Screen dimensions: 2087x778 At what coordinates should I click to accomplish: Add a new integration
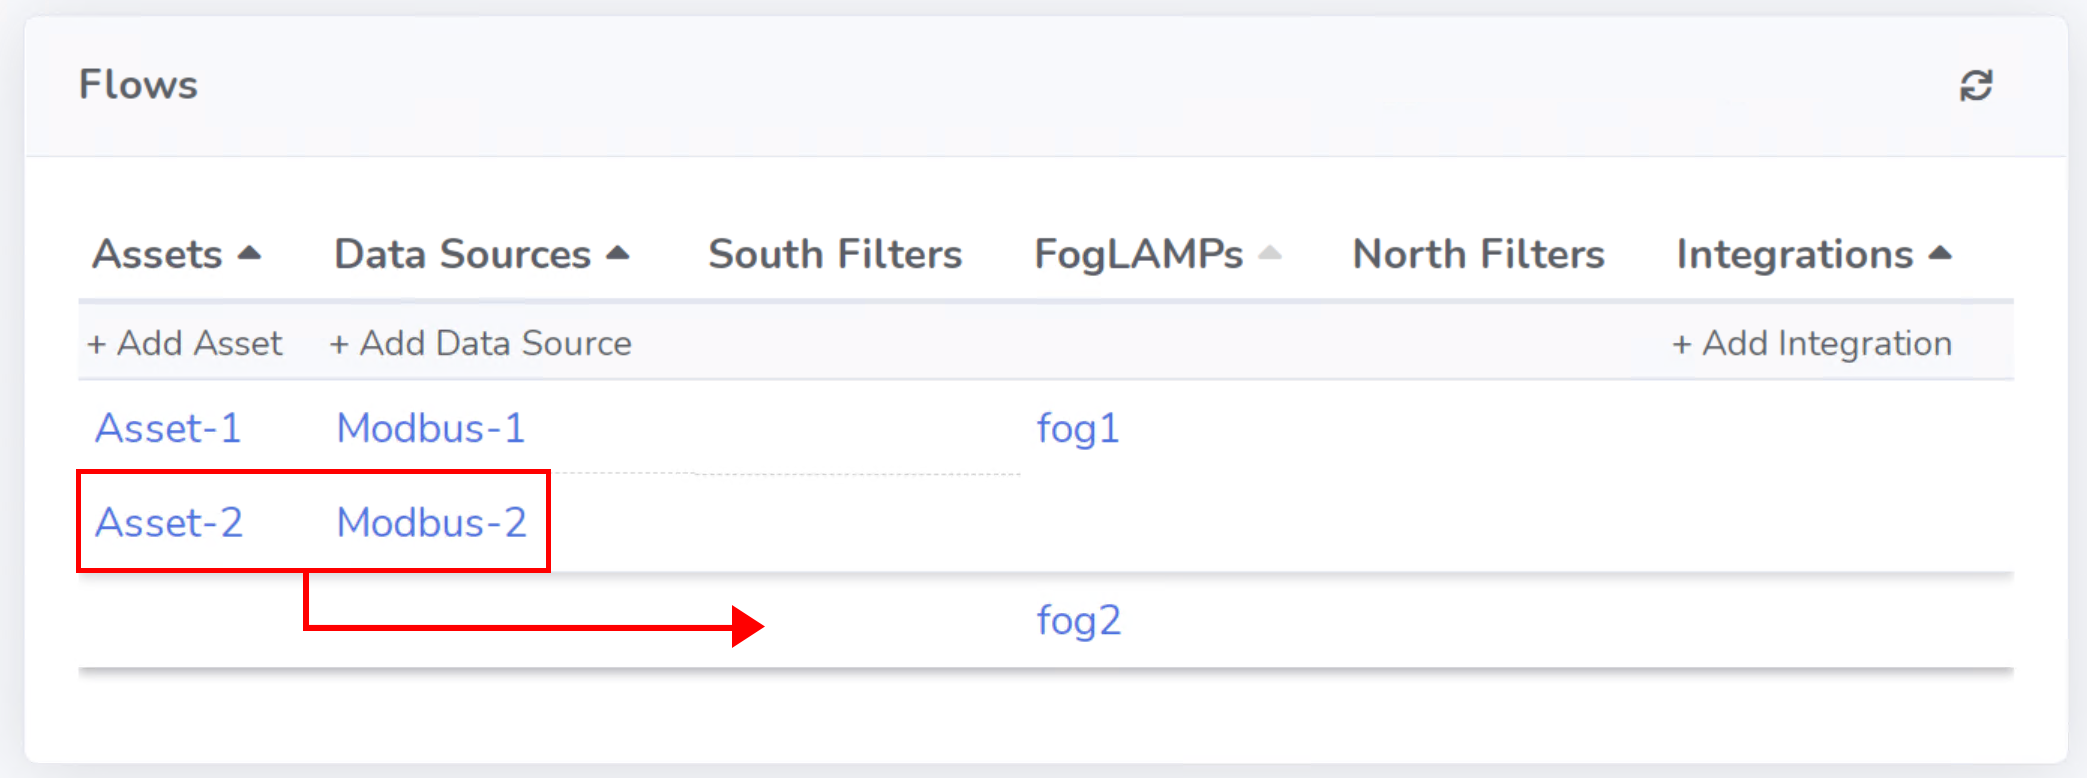[1812, 343]
